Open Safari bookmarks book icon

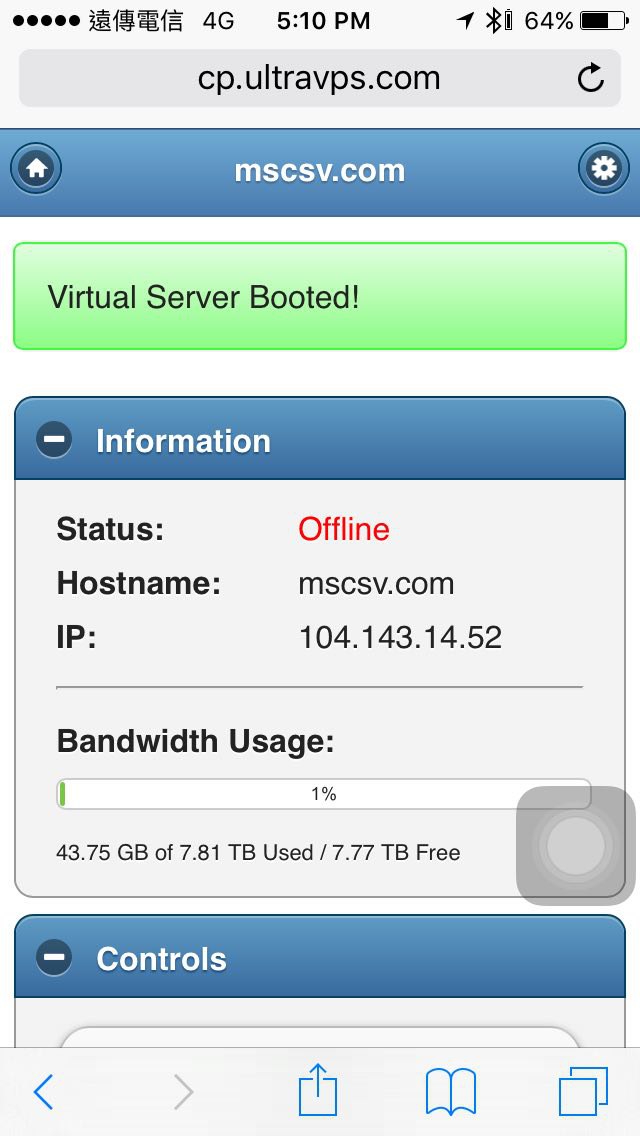(x=450, y=1091)
